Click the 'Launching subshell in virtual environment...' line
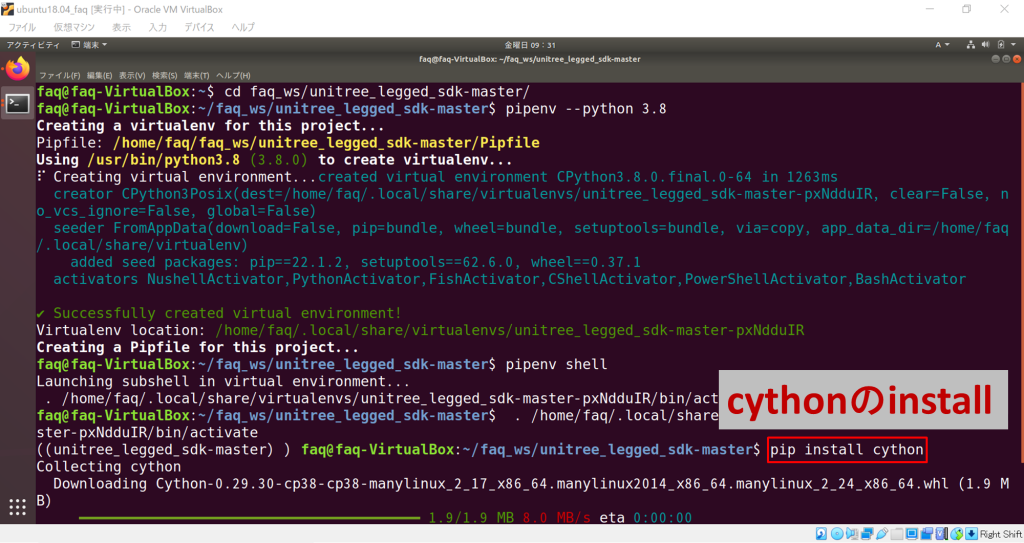Image resolution: width=1024 pixels, height=543 pixels. (x=223, y=381)
